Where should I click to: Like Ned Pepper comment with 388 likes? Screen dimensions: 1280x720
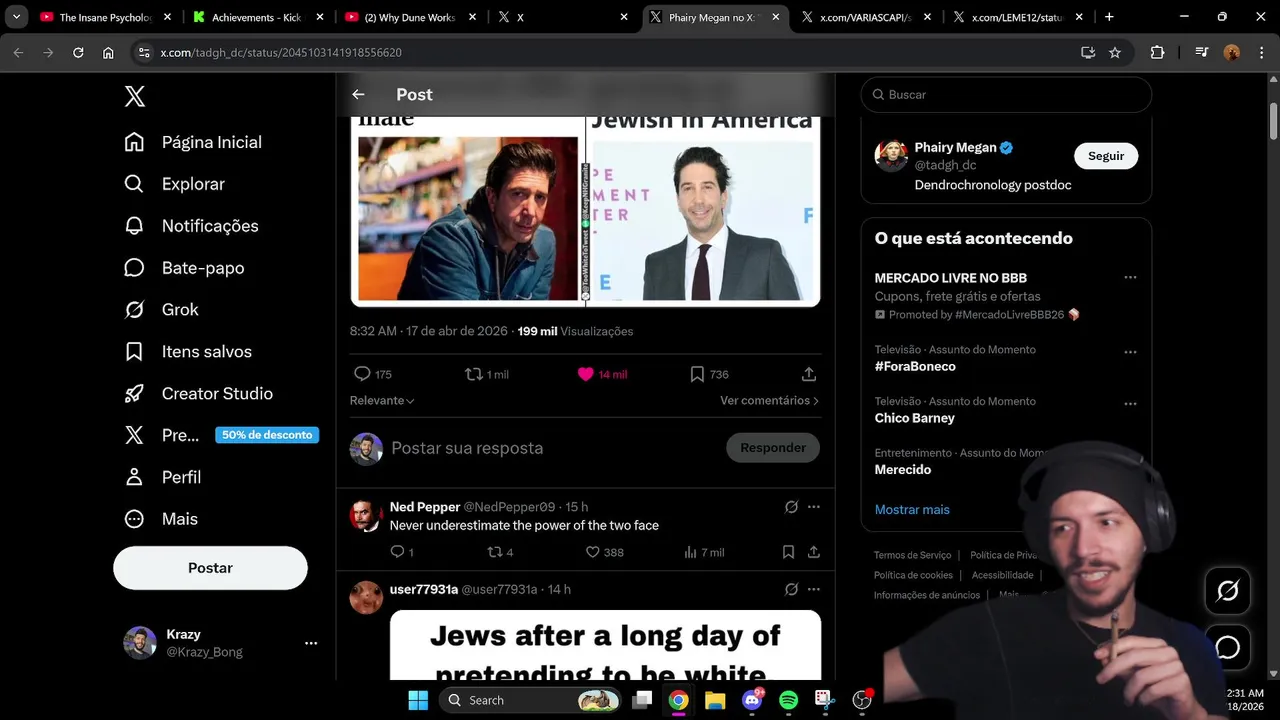pos(604,552)
